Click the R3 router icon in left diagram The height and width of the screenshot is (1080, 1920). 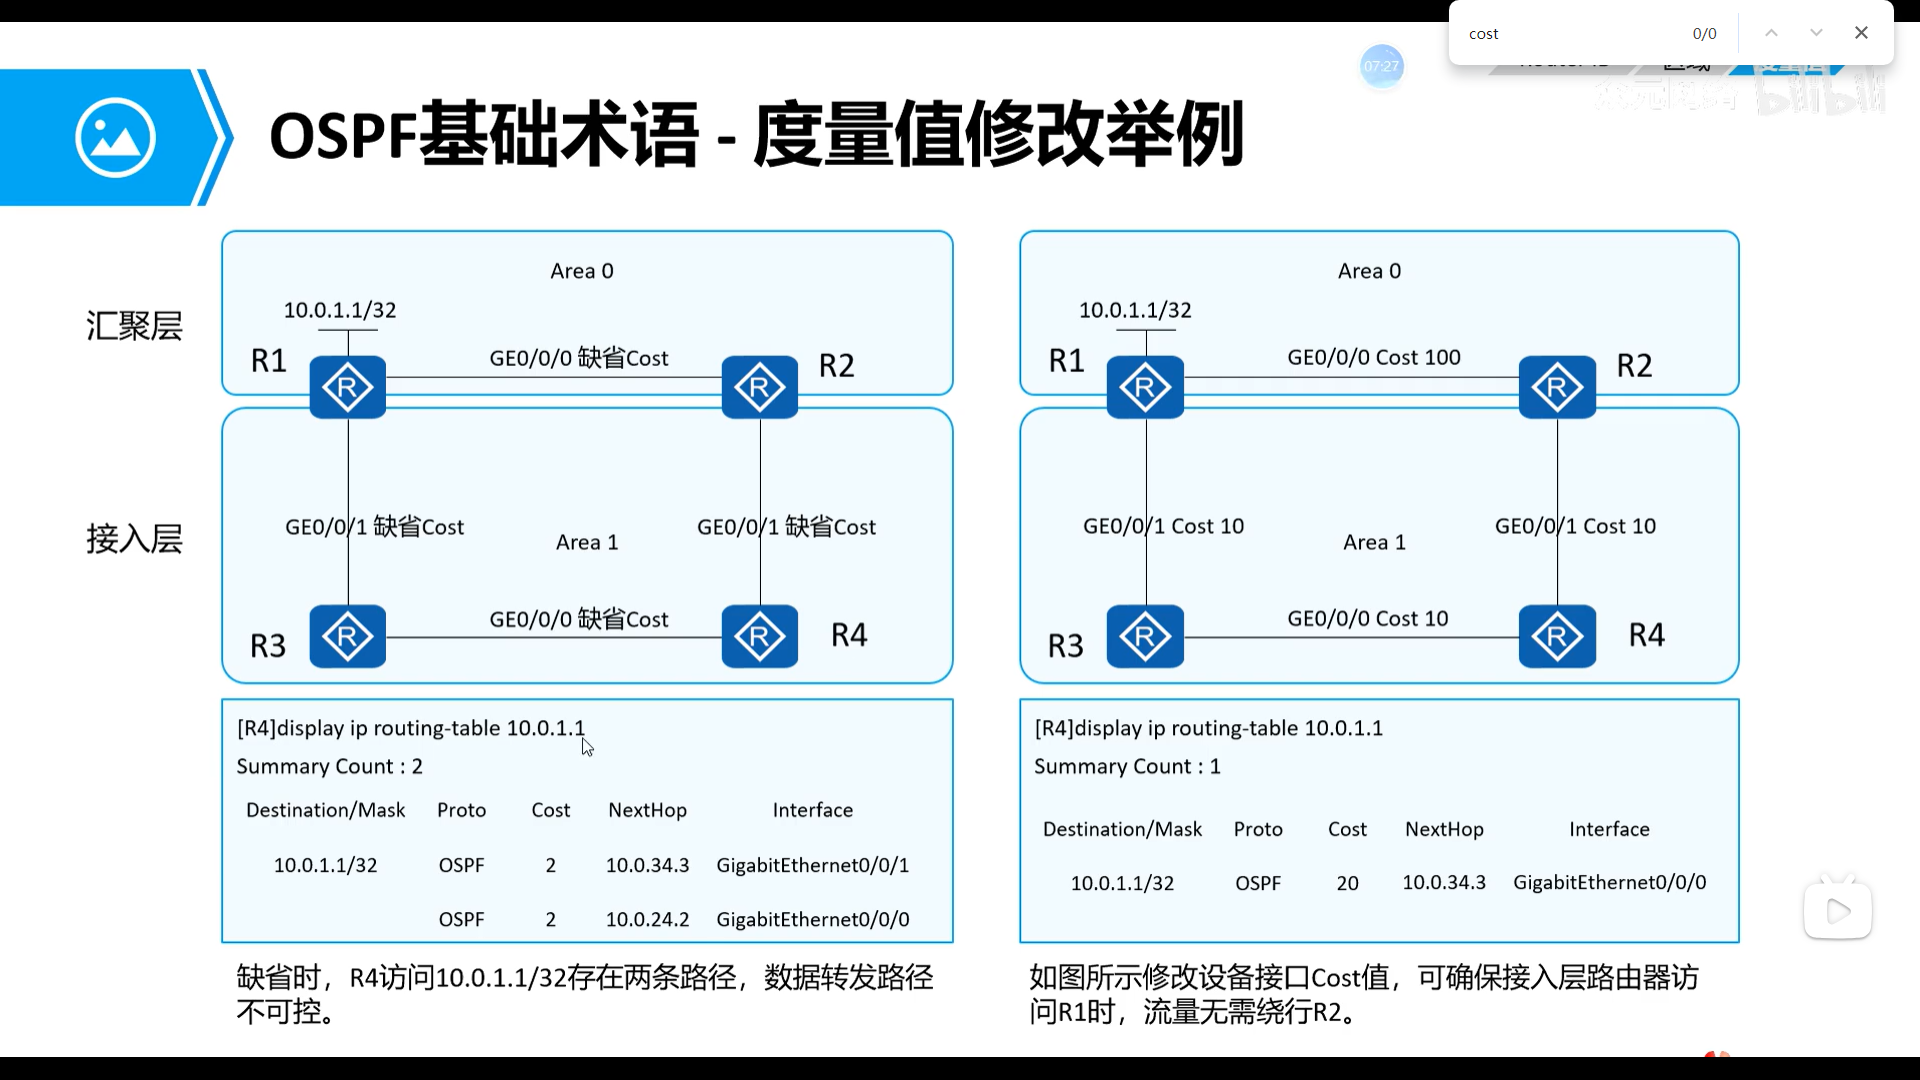(348, 636)
